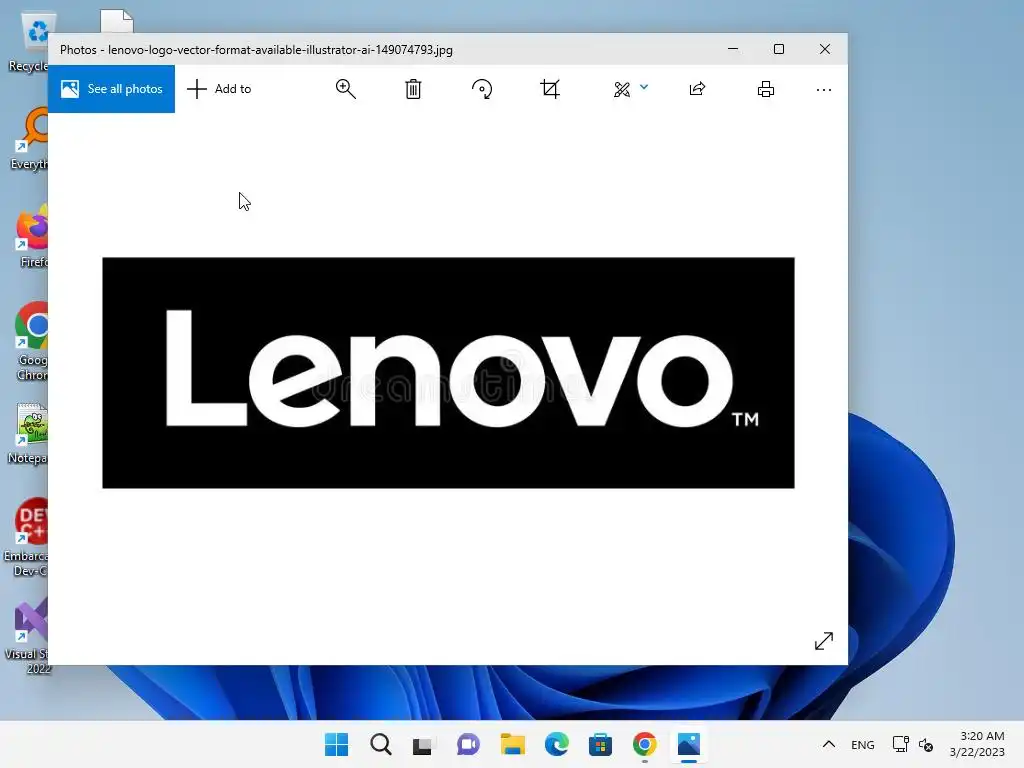Image resolution: width=1024 pixels, height=768 pixels.
Task: Select the Recycle Bin desktop icon
Action: tap(30, 42)
